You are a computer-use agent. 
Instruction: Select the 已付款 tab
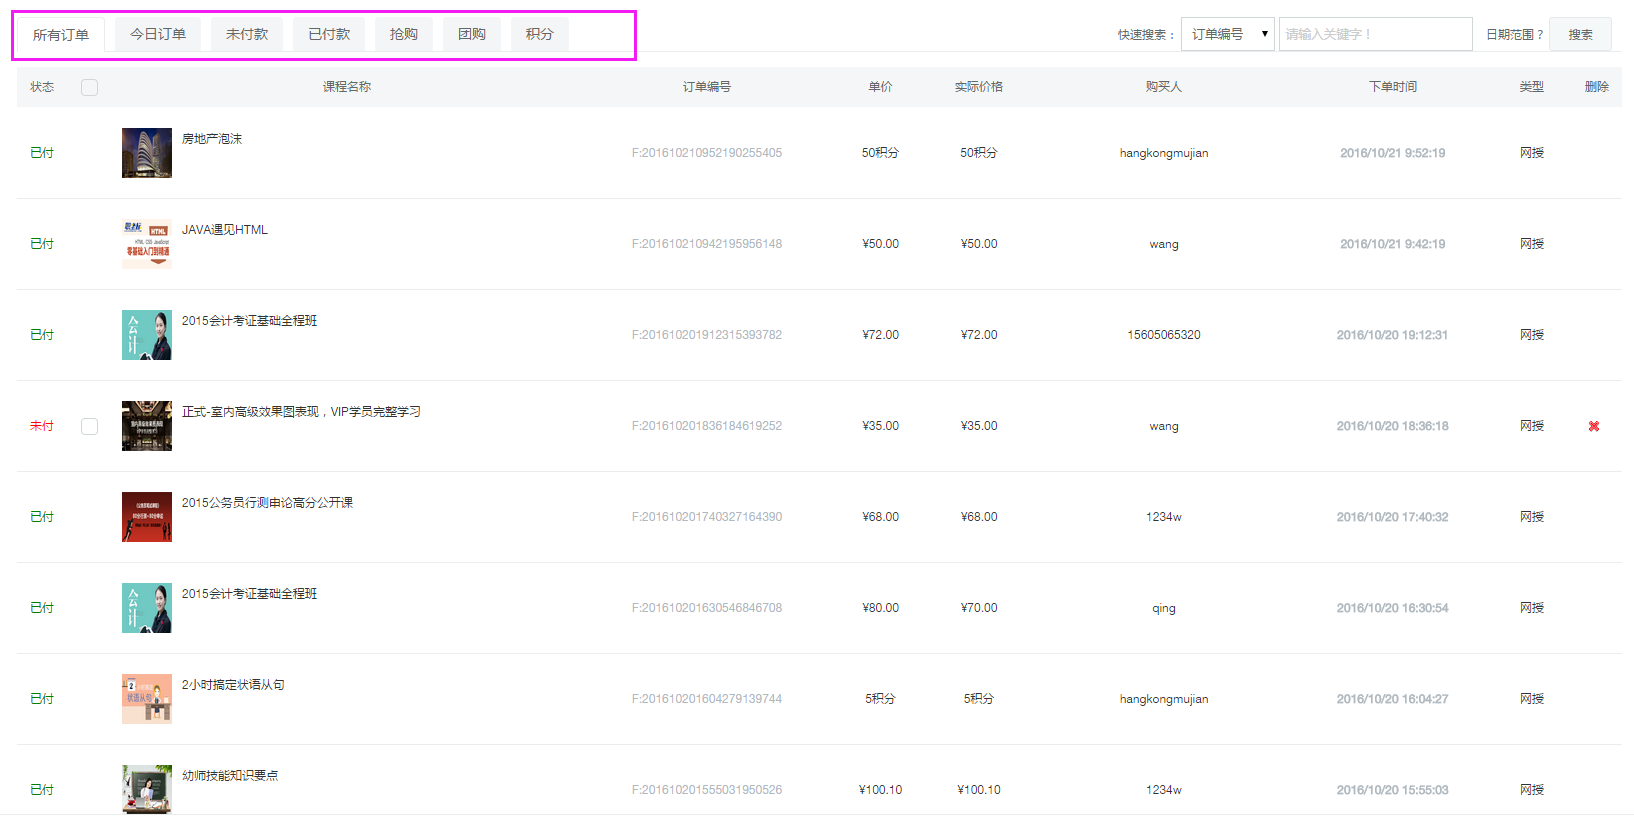tap(329, 34)
